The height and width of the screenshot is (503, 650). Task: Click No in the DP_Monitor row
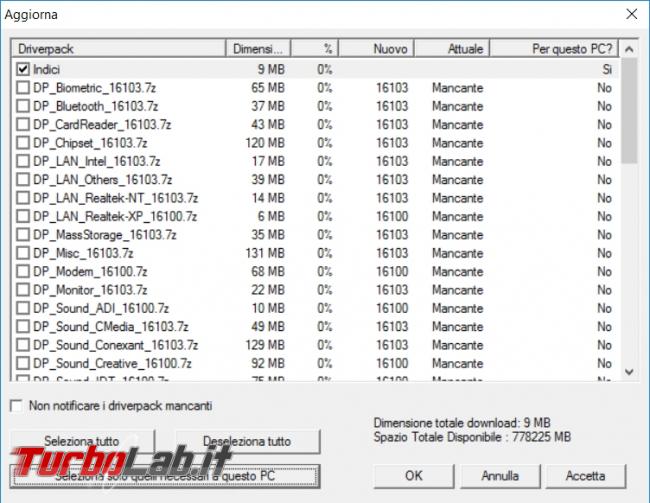pyautogui.click(x=604, y=290)
